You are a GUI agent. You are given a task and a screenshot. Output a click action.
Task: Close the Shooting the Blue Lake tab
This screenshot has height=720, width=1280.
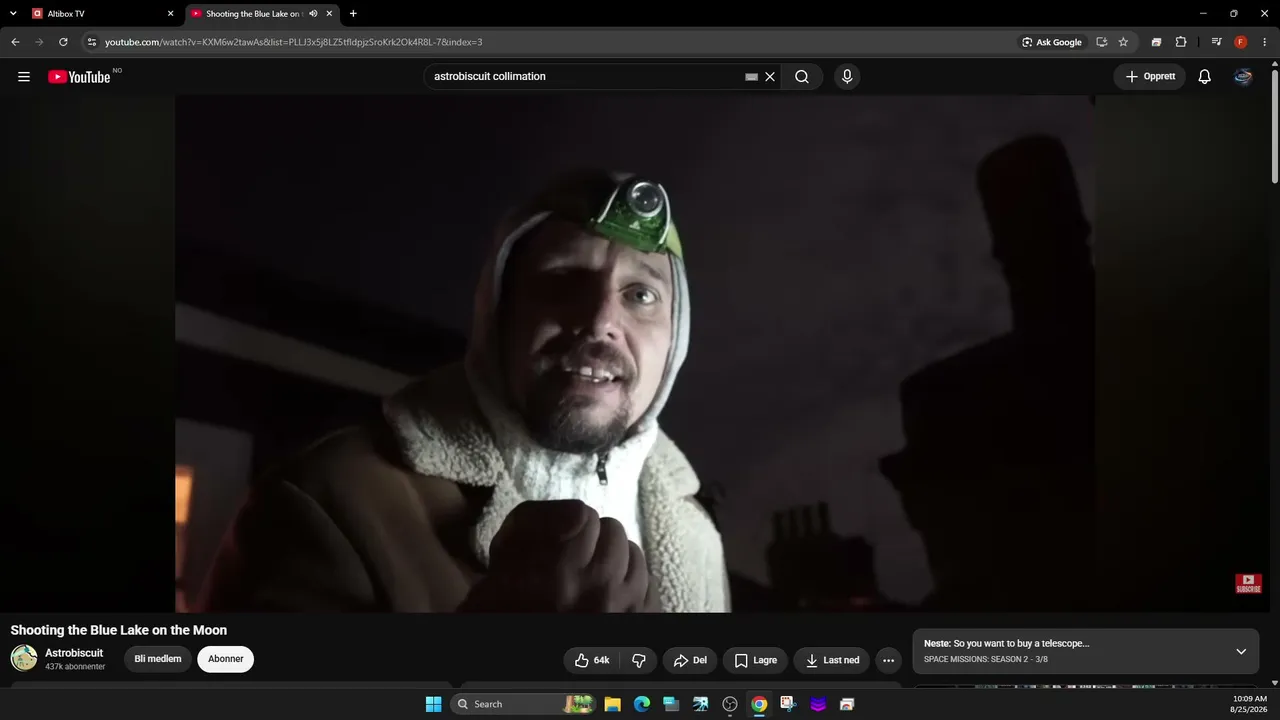point(329,14)
